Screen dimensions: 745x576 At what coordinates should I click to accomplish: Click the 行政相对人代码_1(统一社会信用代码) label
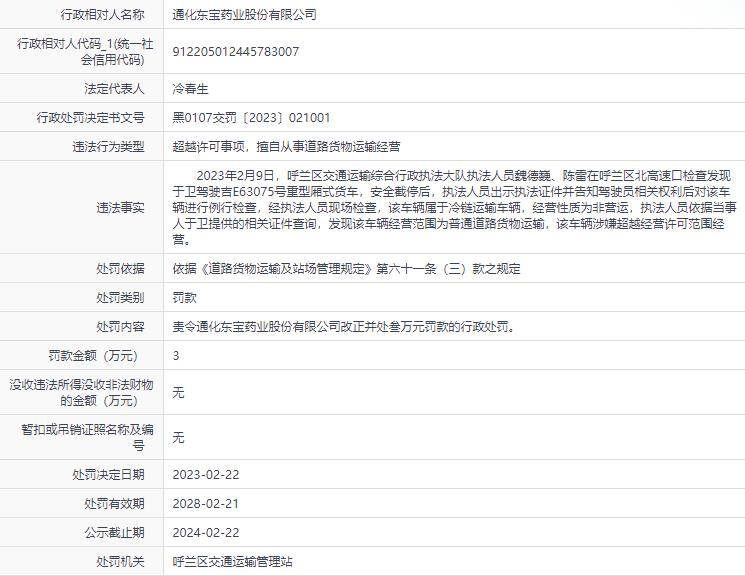85,52
